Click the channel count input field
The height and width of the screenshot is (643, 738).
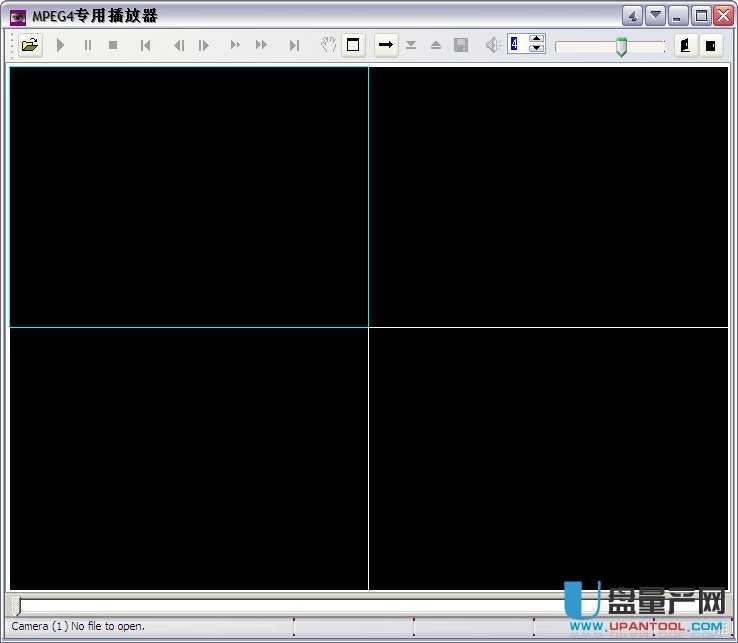pos(518,44)
